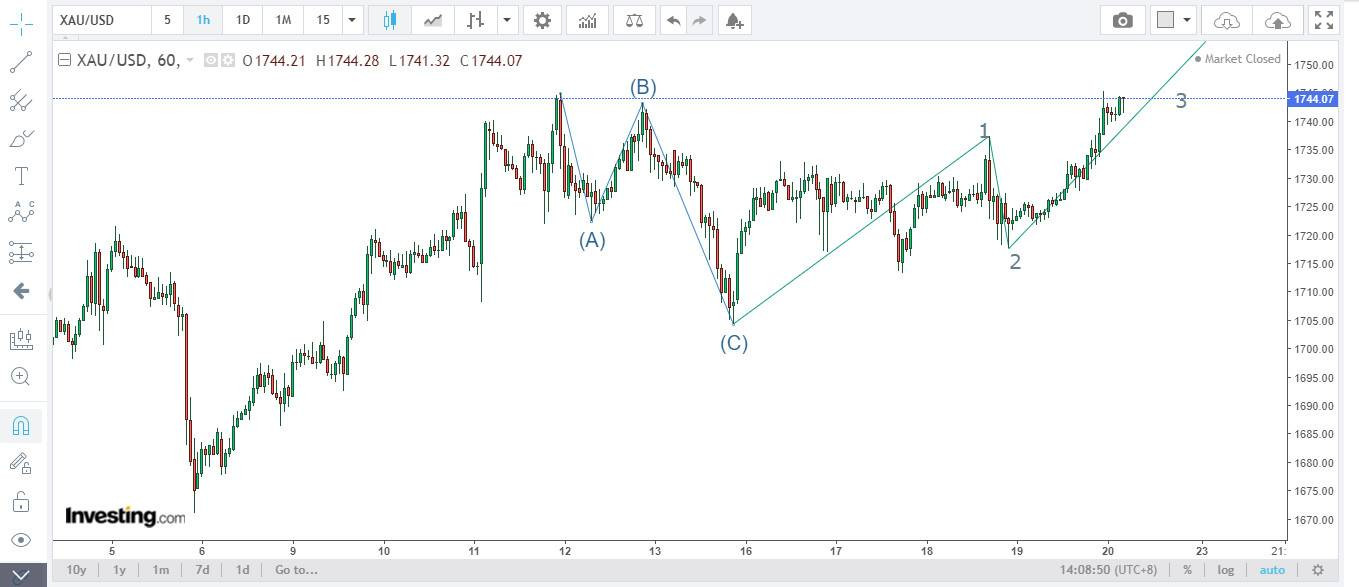
Task: Toggle hide all drawings eye icon
Action: point(21,540)
